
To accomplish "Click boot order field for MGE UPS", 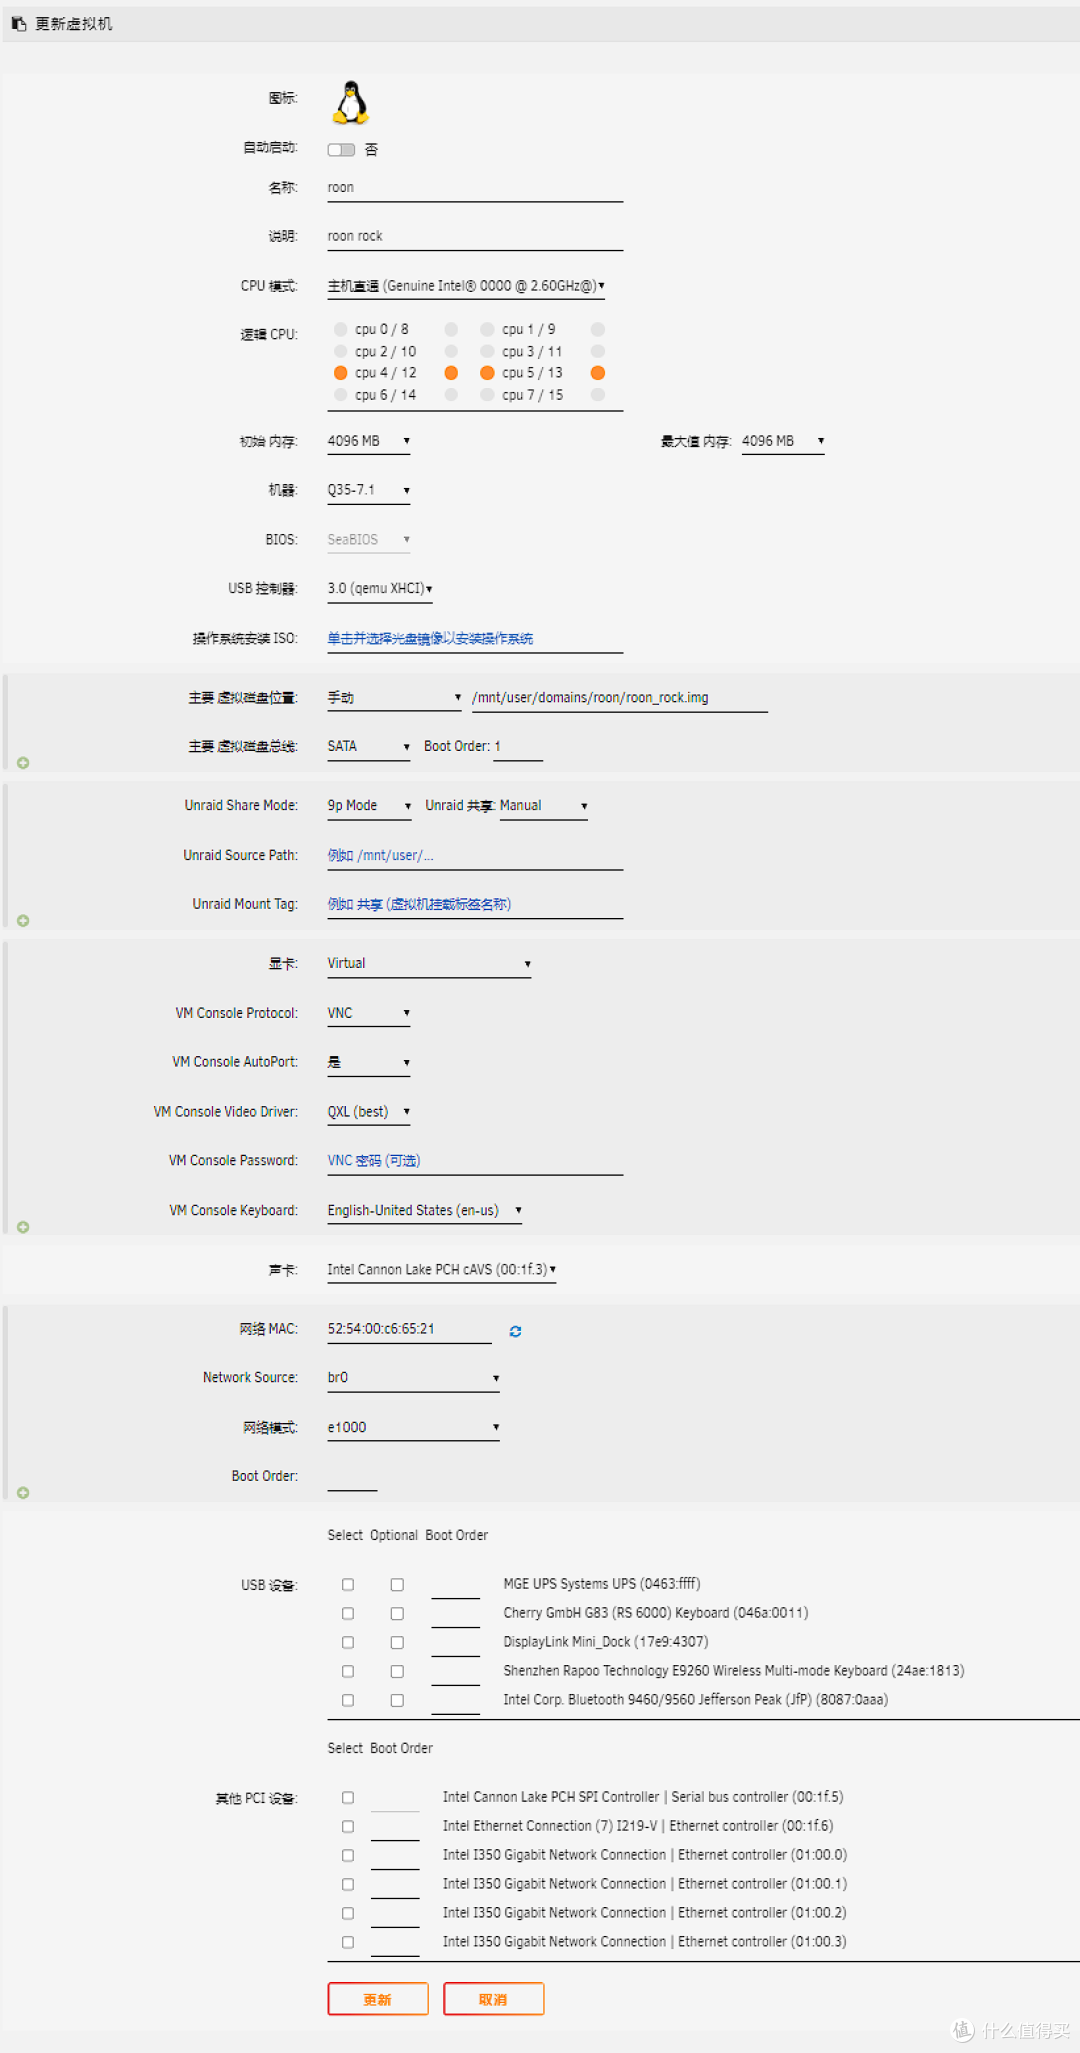I will (456, 1586).
